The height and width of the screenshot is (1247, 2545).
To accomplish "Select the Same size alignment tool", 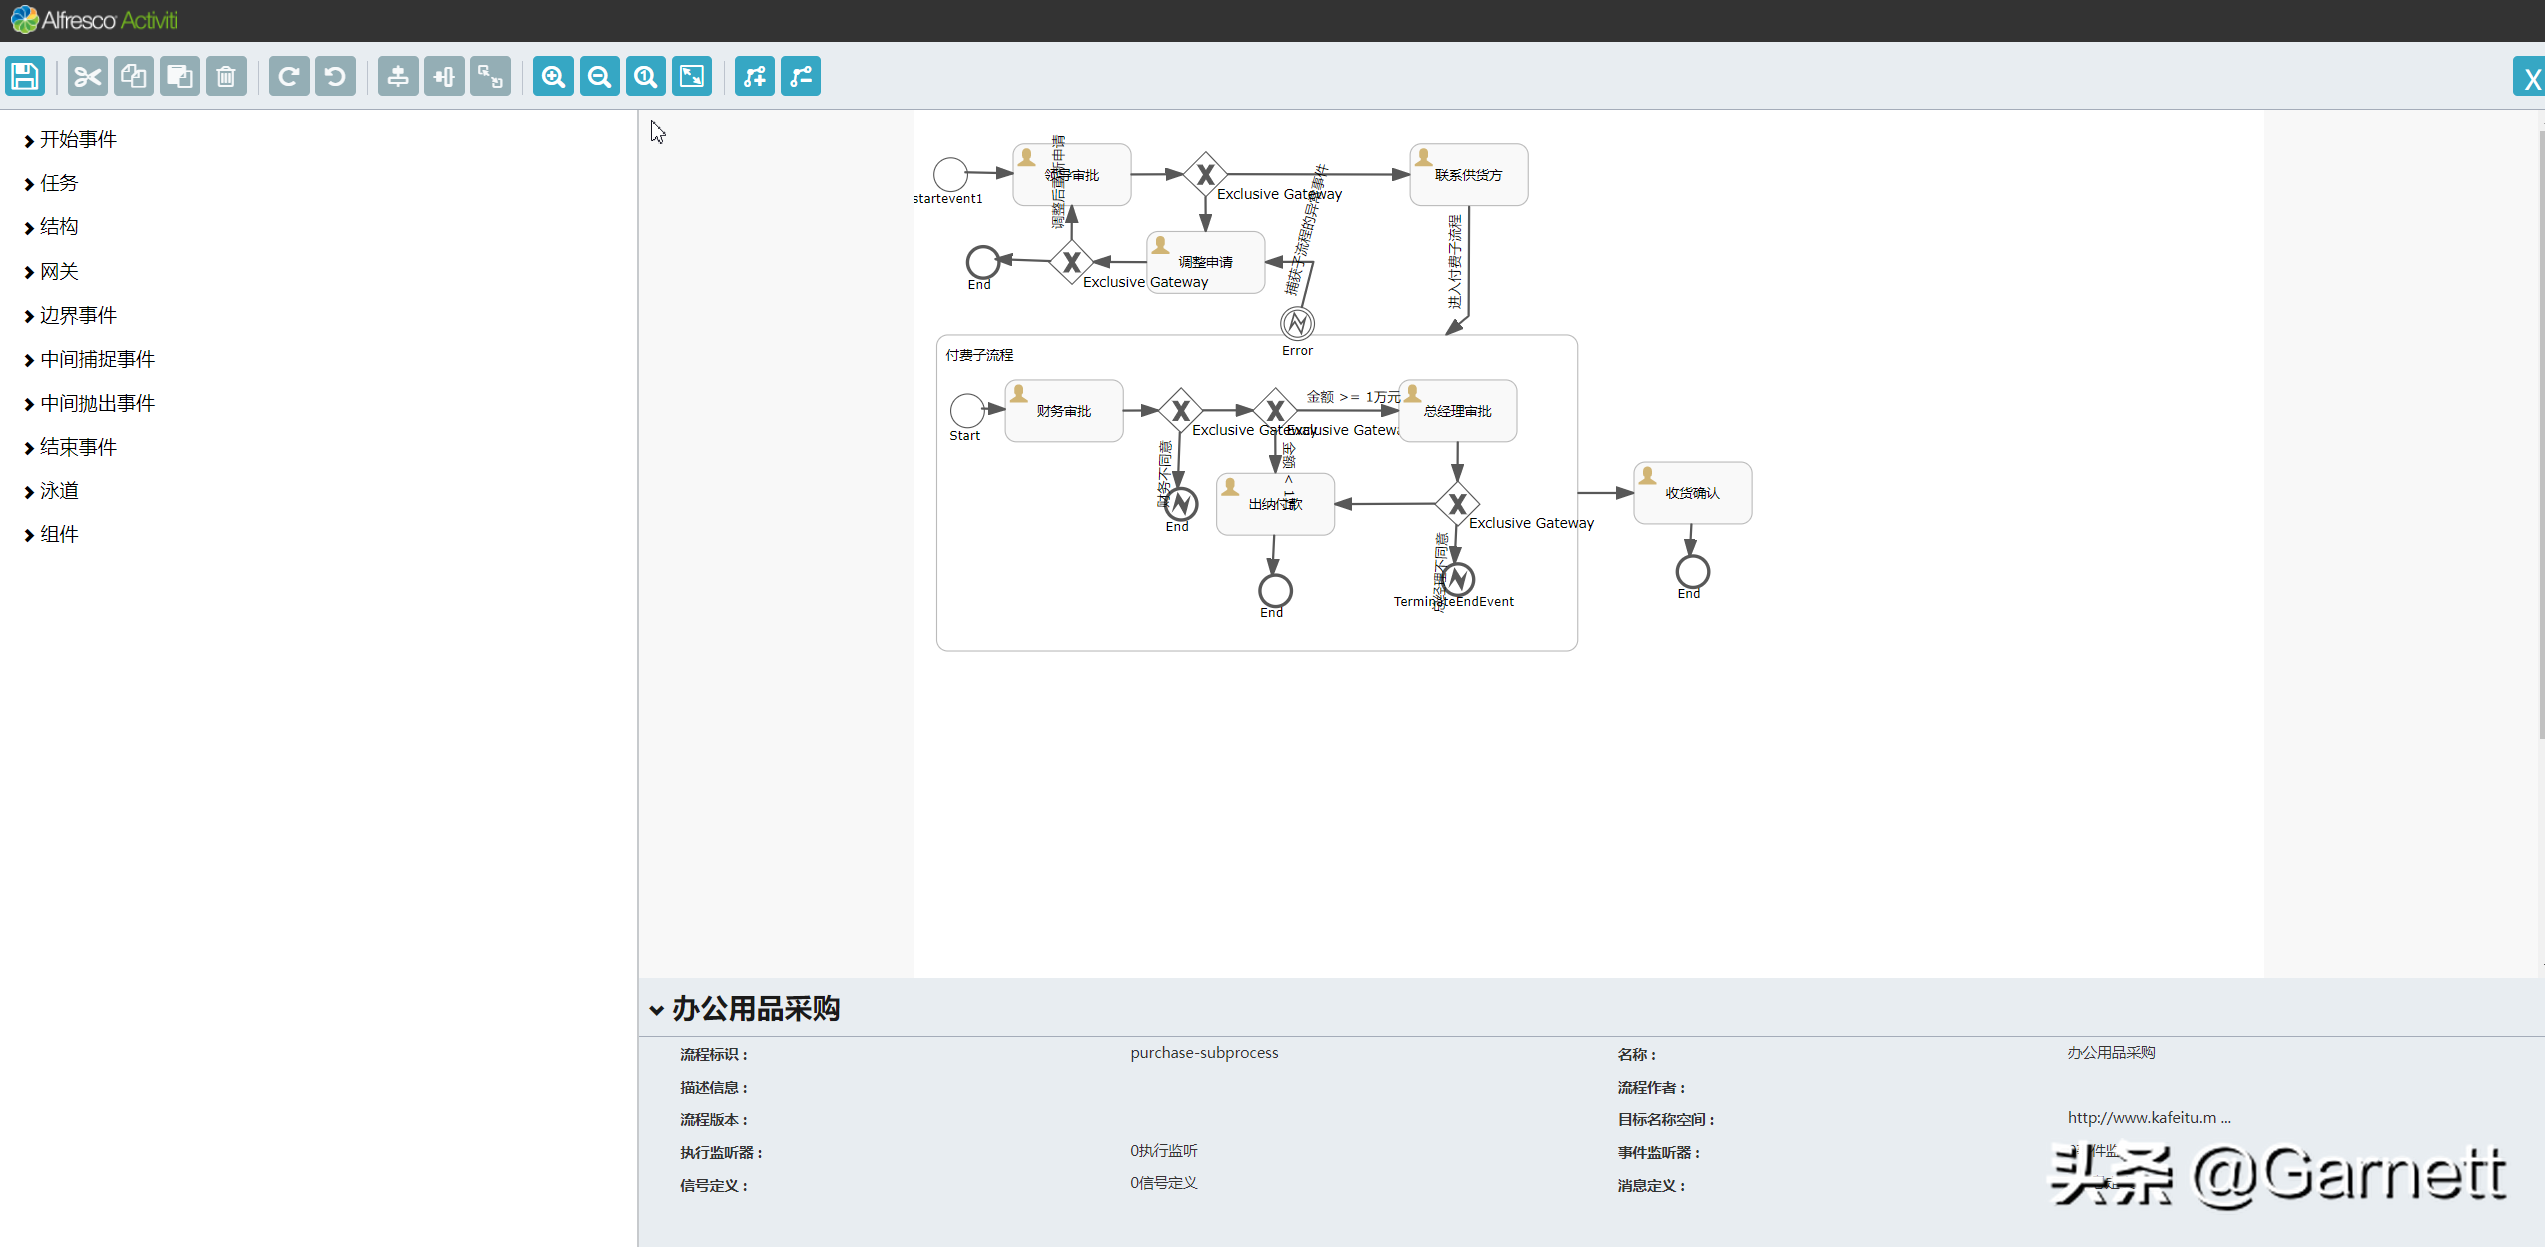I will [489, 75].
